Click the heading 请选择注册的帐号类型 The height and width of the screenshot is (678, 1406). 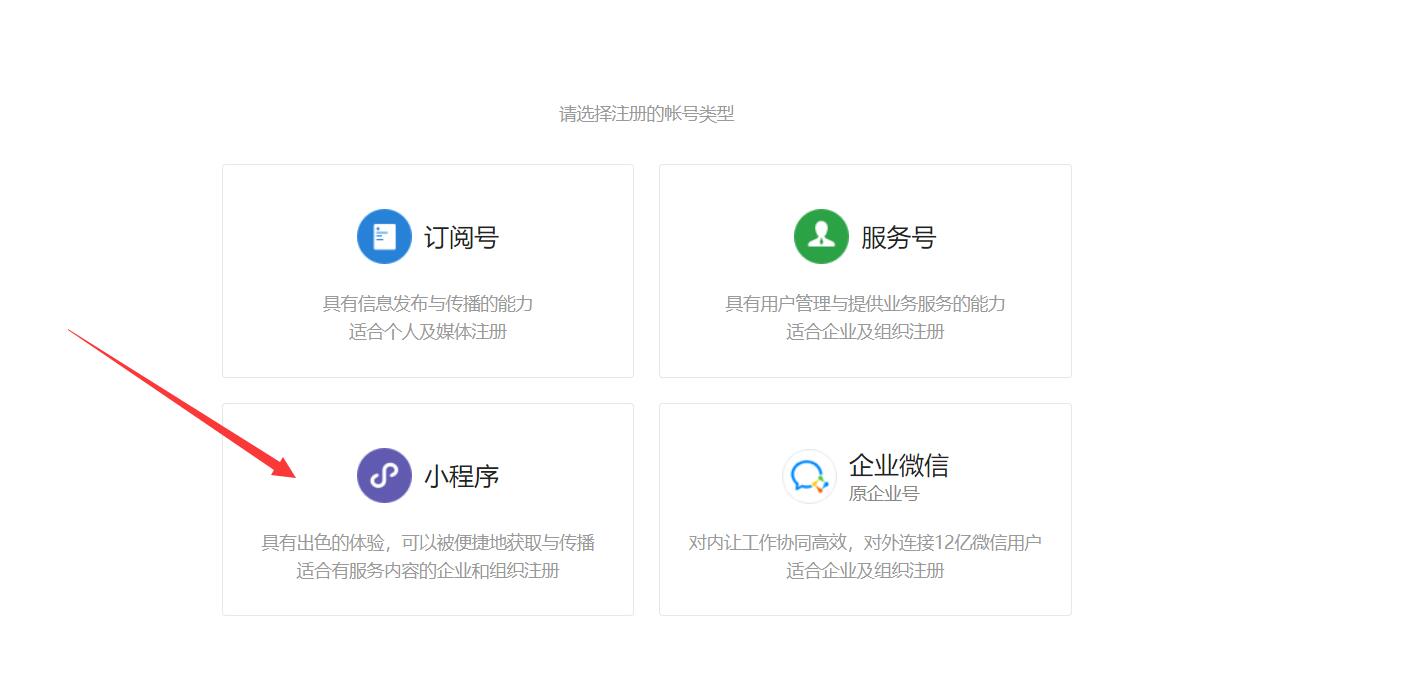647,114
